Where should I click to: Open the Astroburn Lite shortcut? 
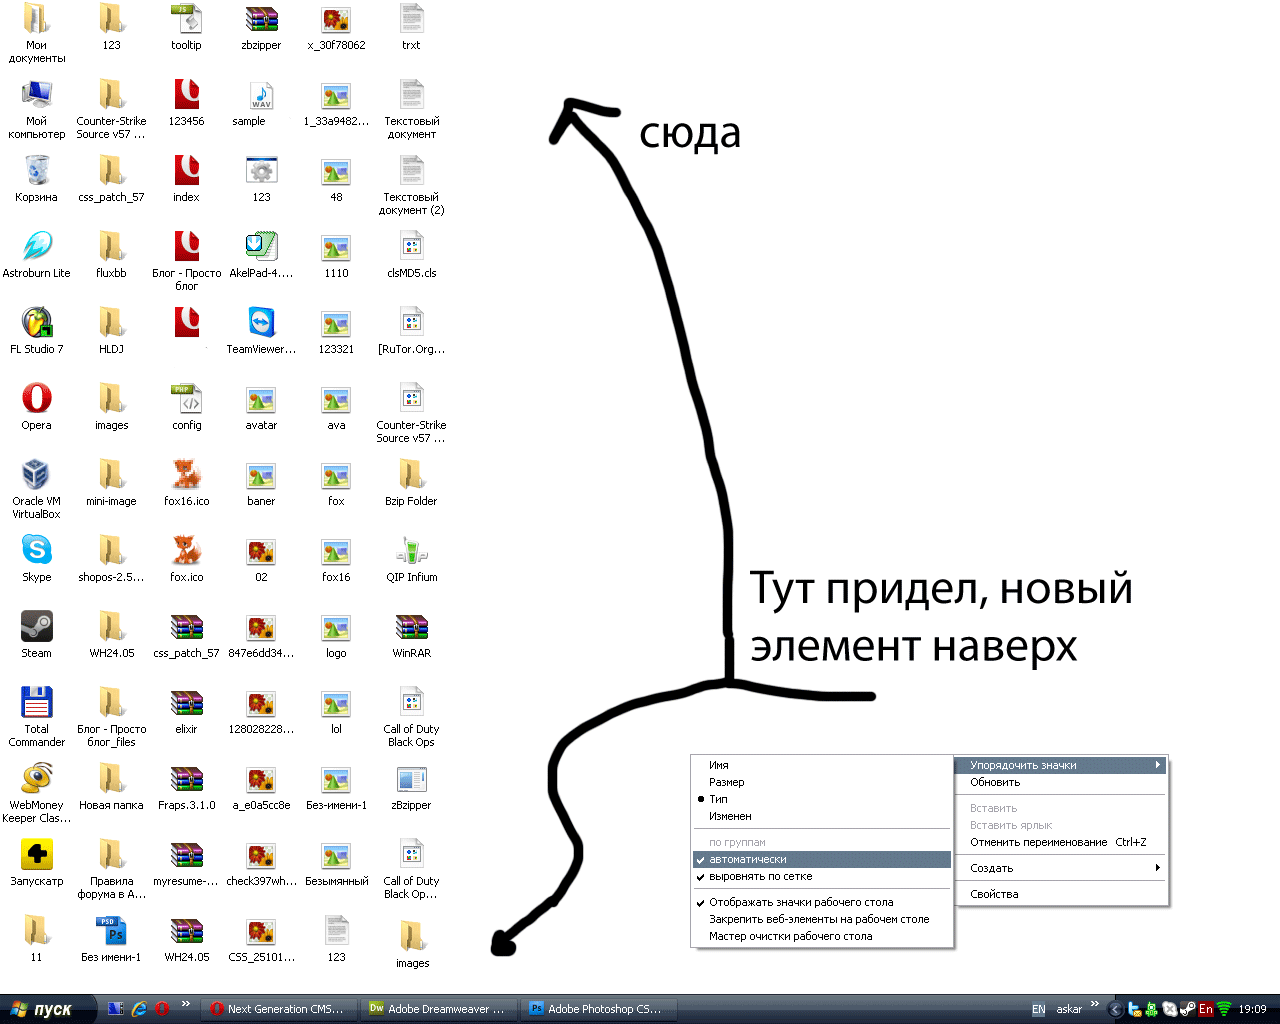(36, 247)
